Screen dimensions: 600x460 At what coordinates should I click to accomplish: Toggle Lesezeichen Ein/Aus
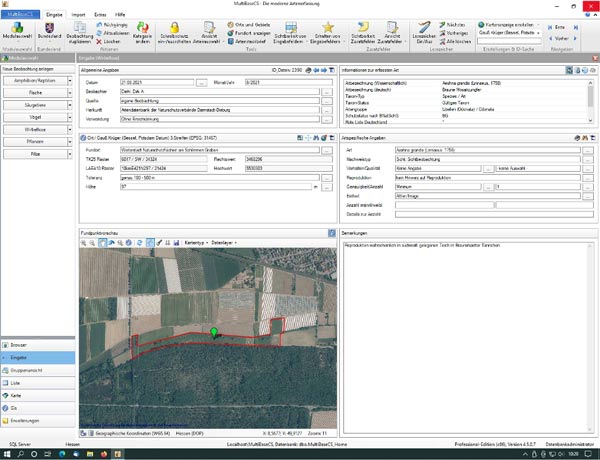pyautogui.click(x=424, y=33)
